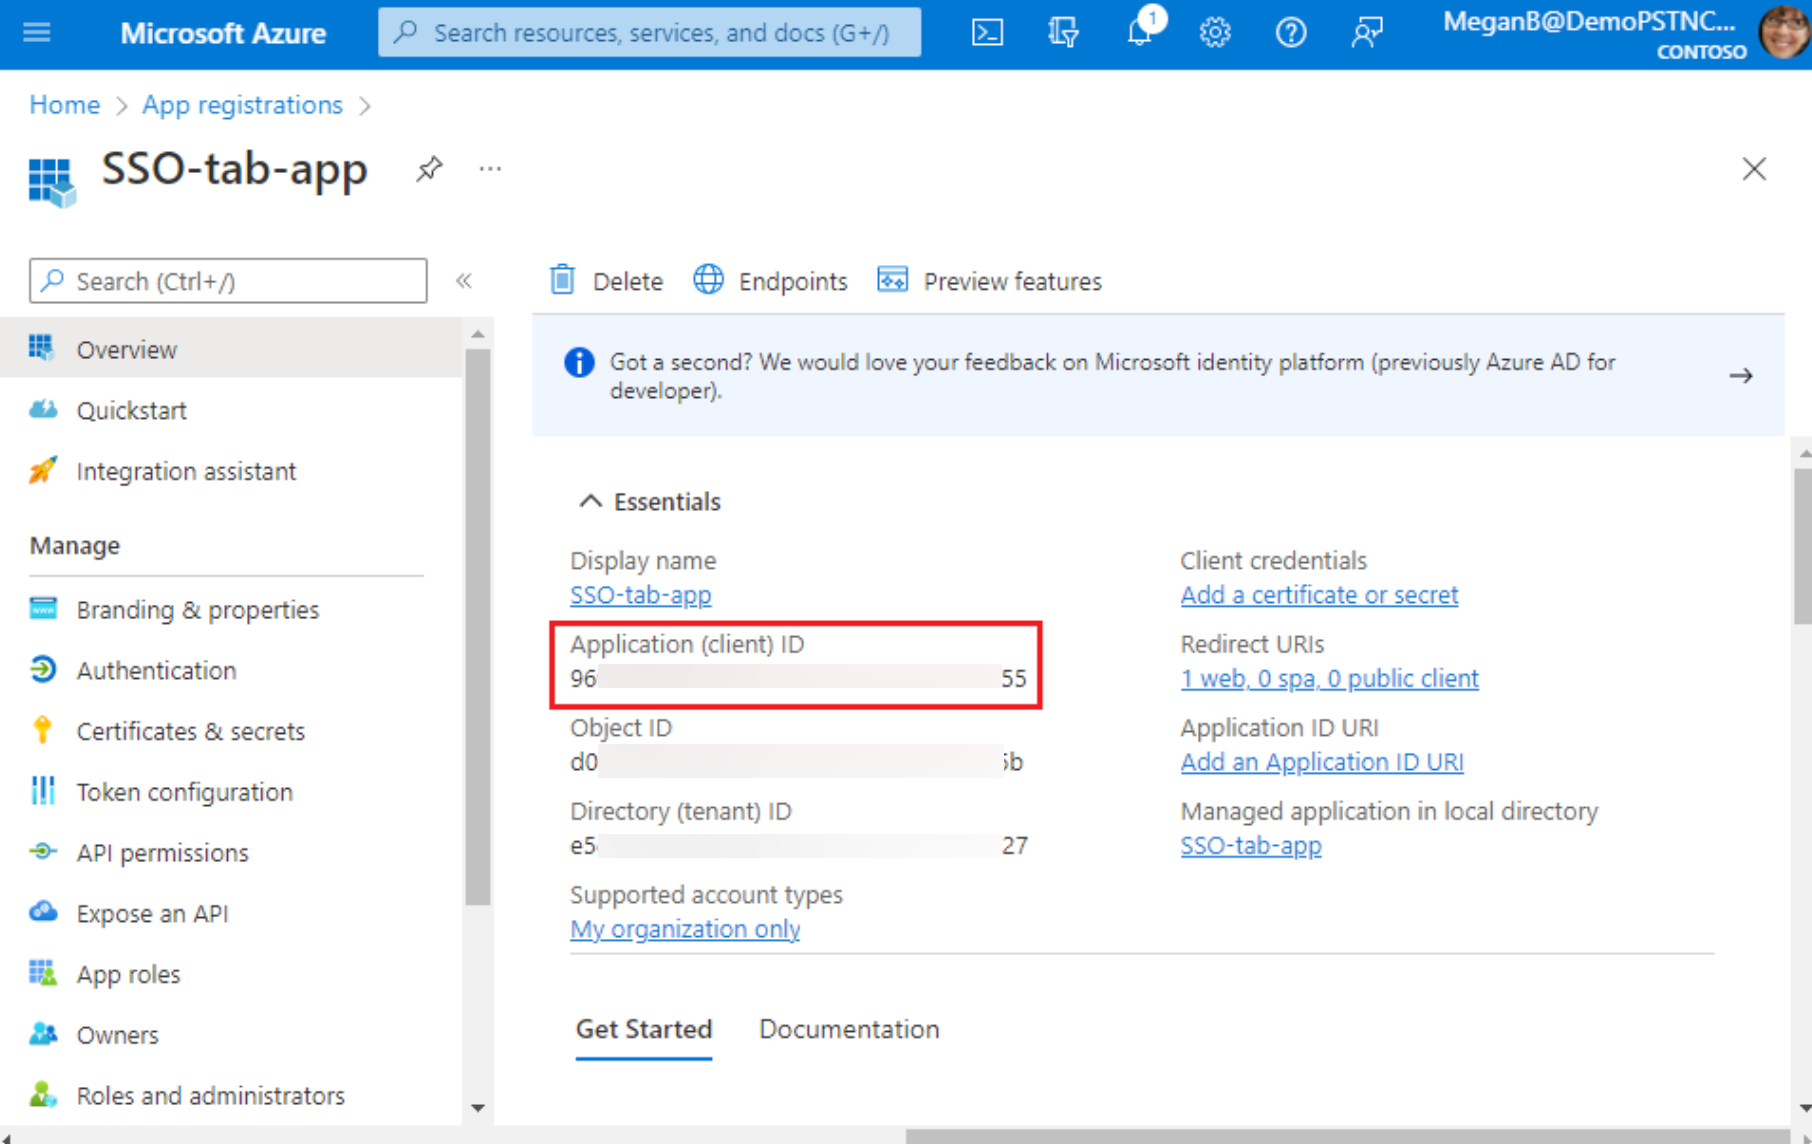1812x1144 pixels.
Task: Open the portal settings gear
Action: click(1215, 33)
